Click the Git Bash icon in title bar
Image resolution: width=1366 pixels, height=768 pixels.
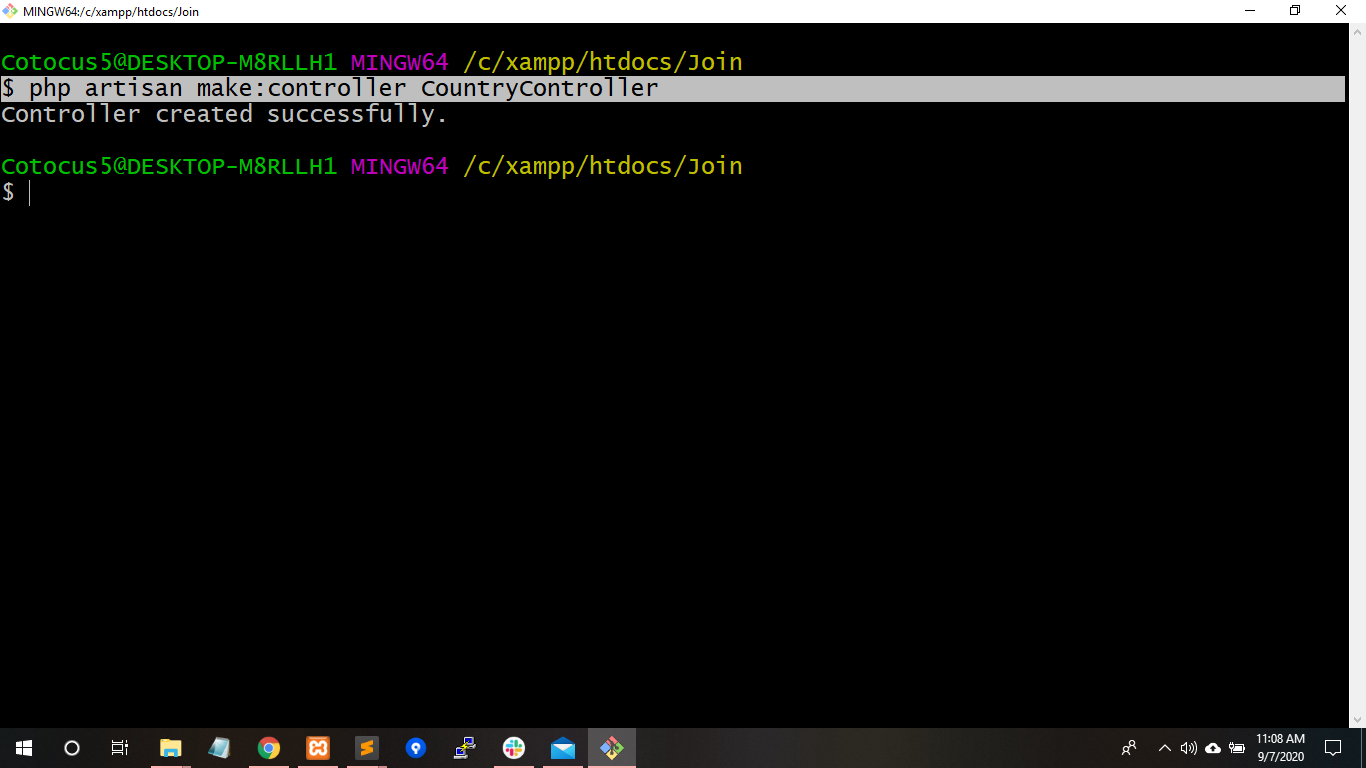(x=11, y=11)
